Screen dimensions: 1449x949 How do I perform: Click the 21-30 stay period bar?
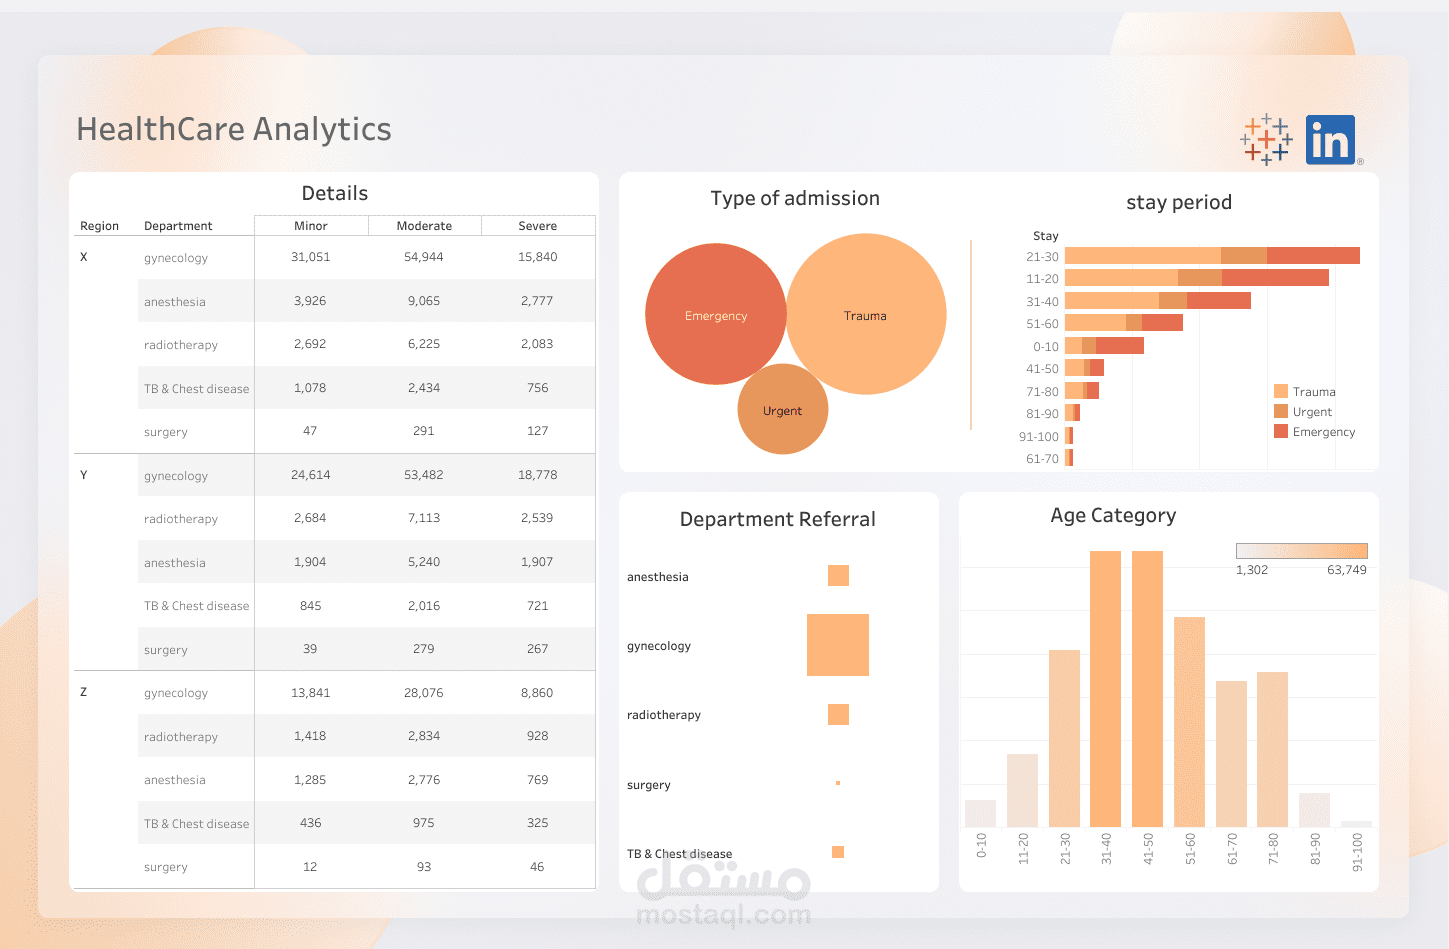point(1212,256)
